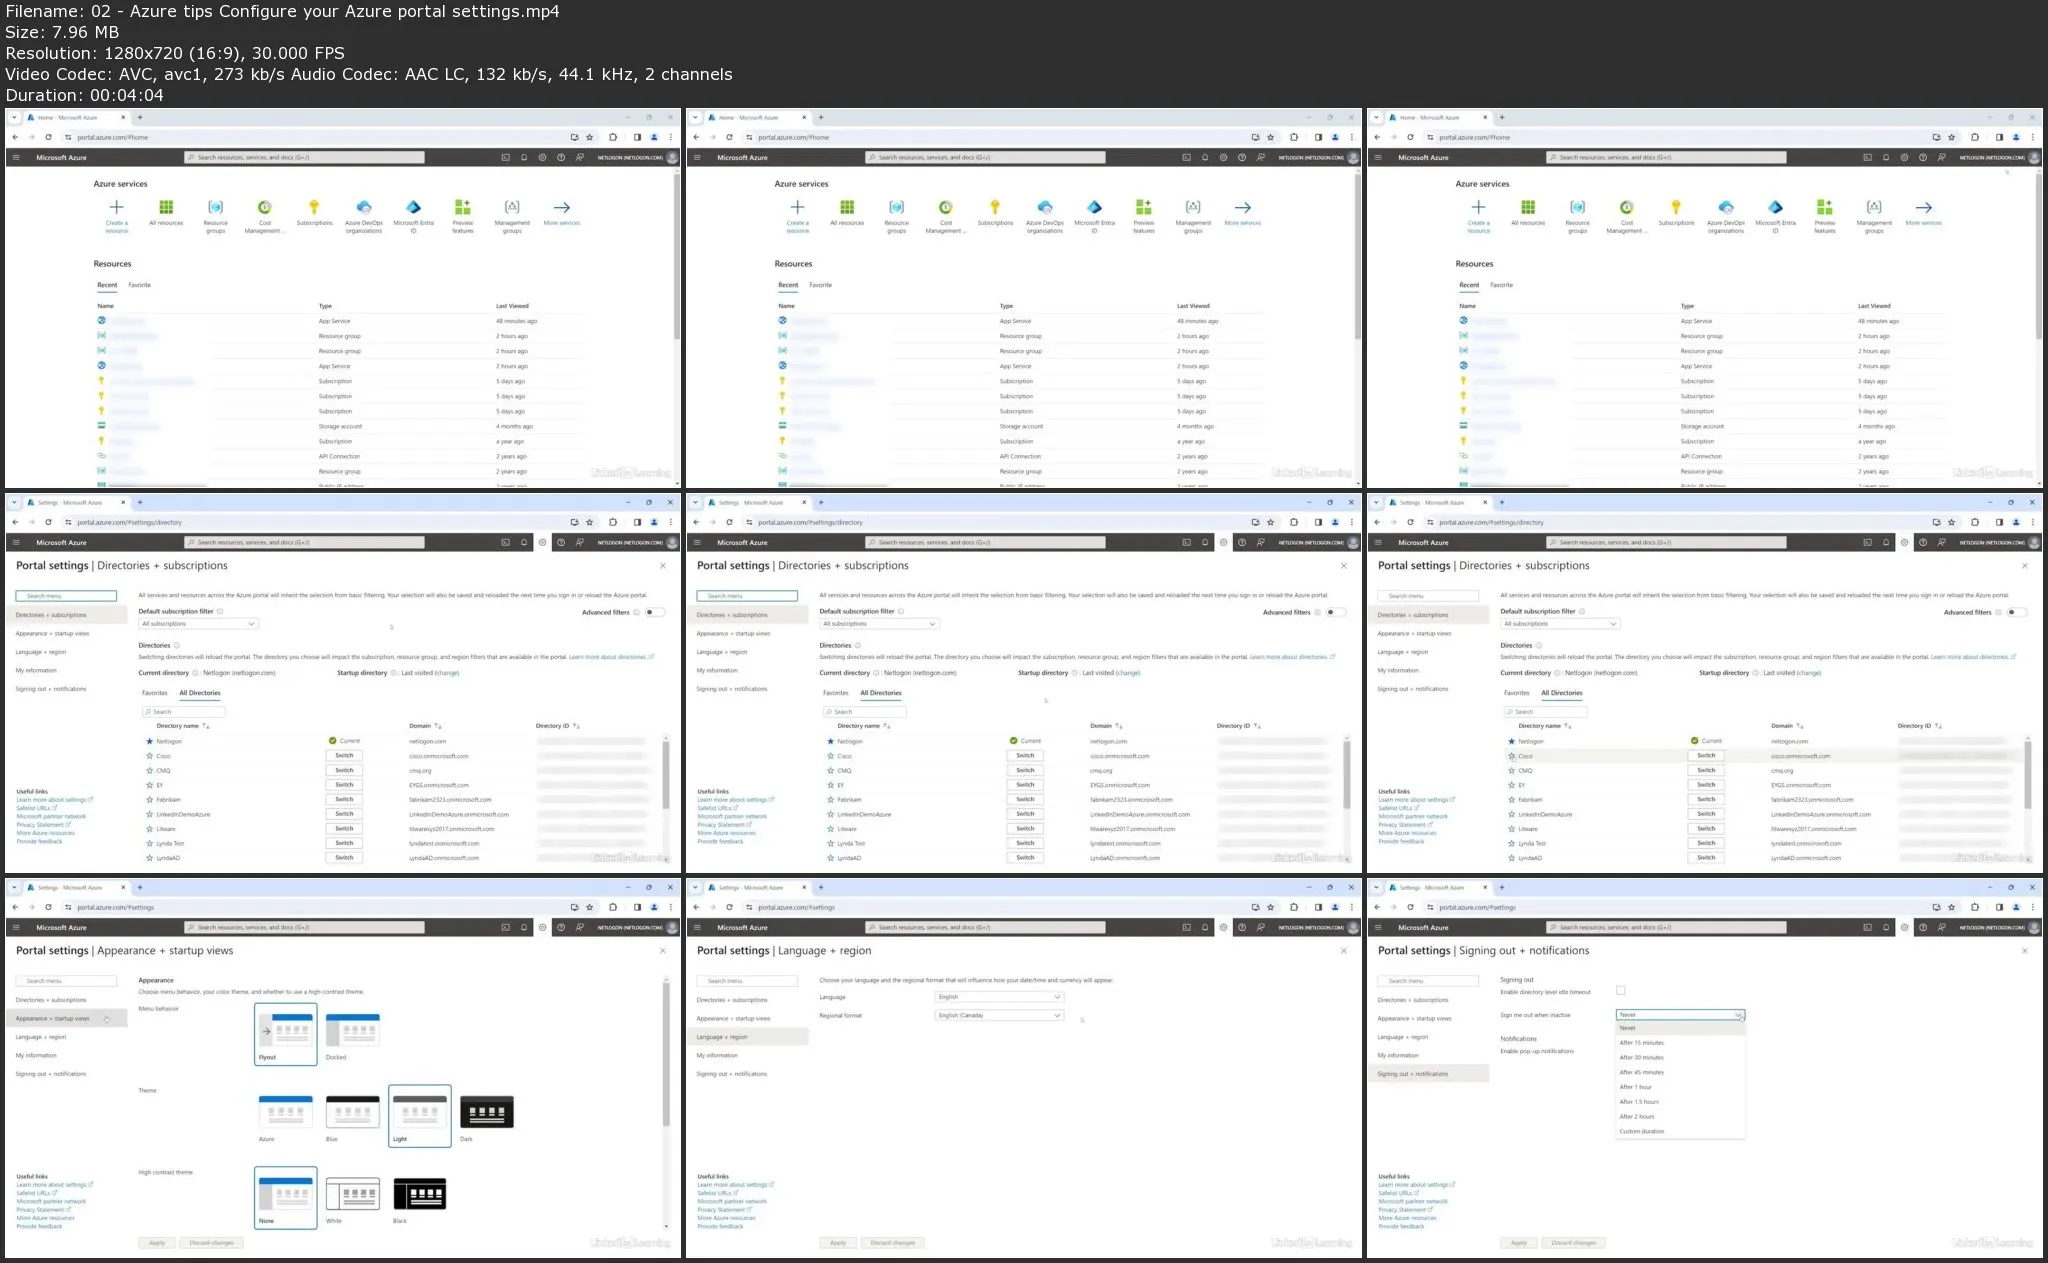Click settings gear on Appearance + startup views page
Viewport: 2048px width, 1263px height.
click(x=542, y=927)
